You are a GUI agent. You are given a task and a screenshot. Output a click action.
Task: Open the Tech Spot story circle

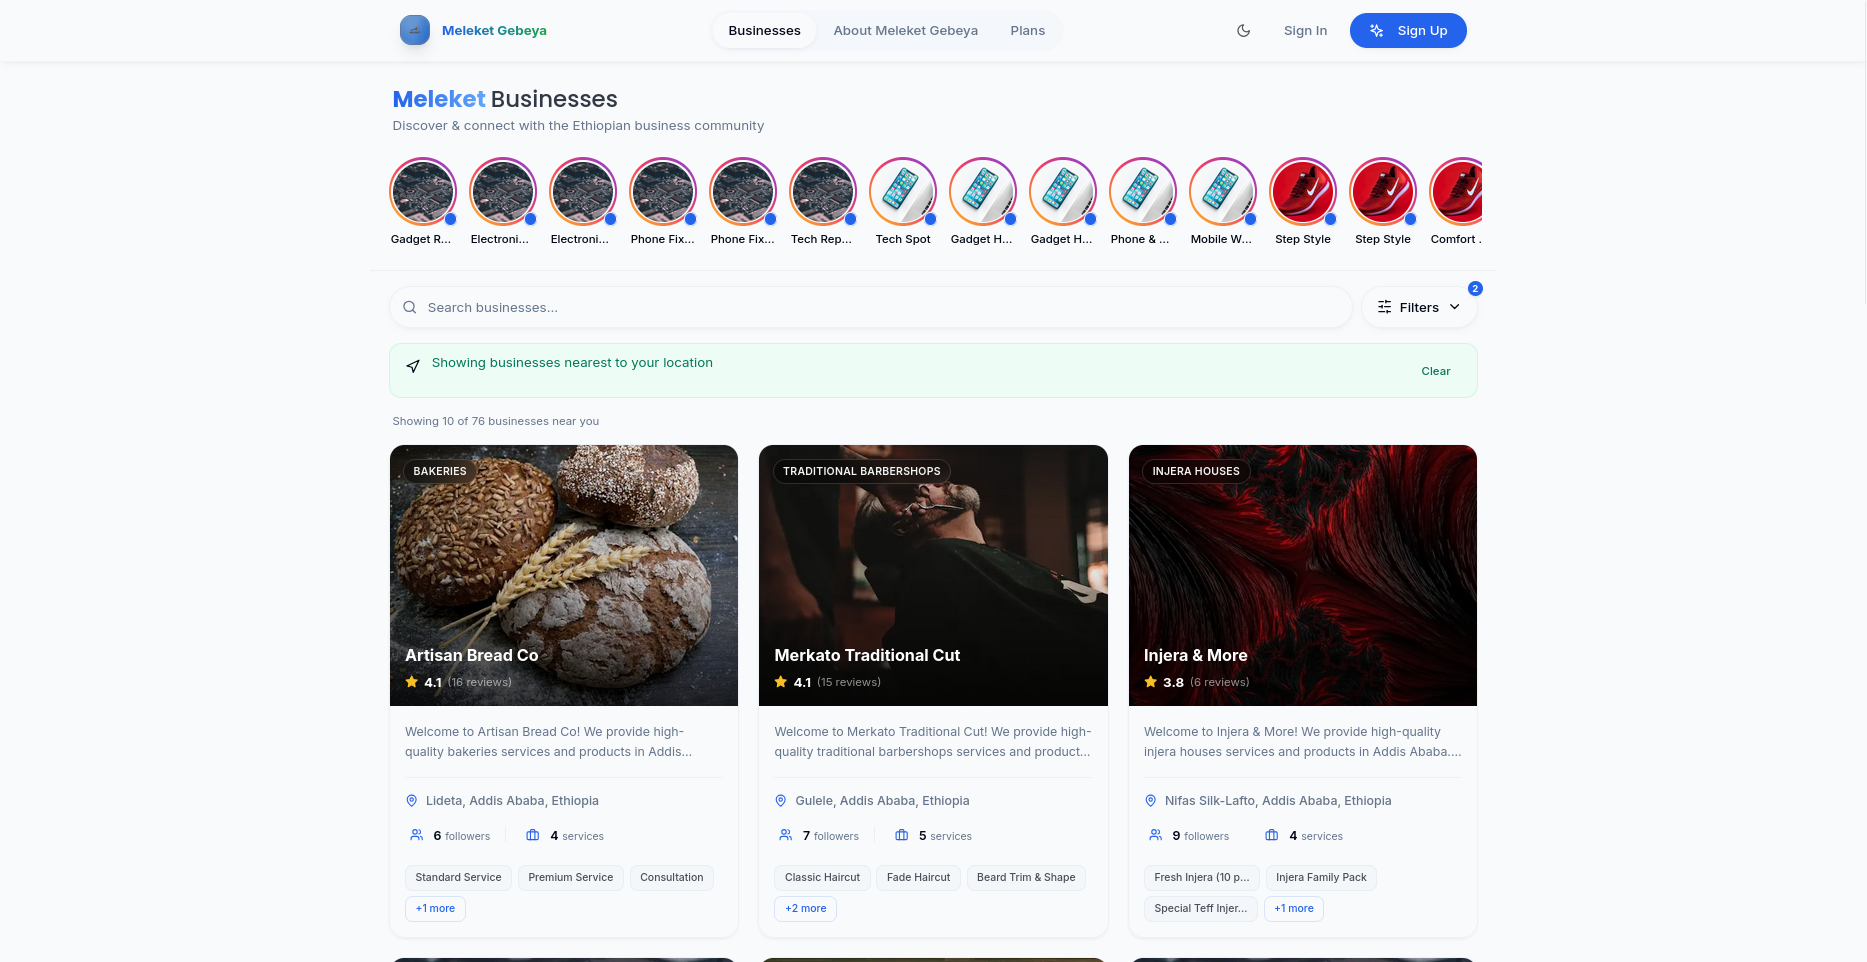(x=903, y=191)
